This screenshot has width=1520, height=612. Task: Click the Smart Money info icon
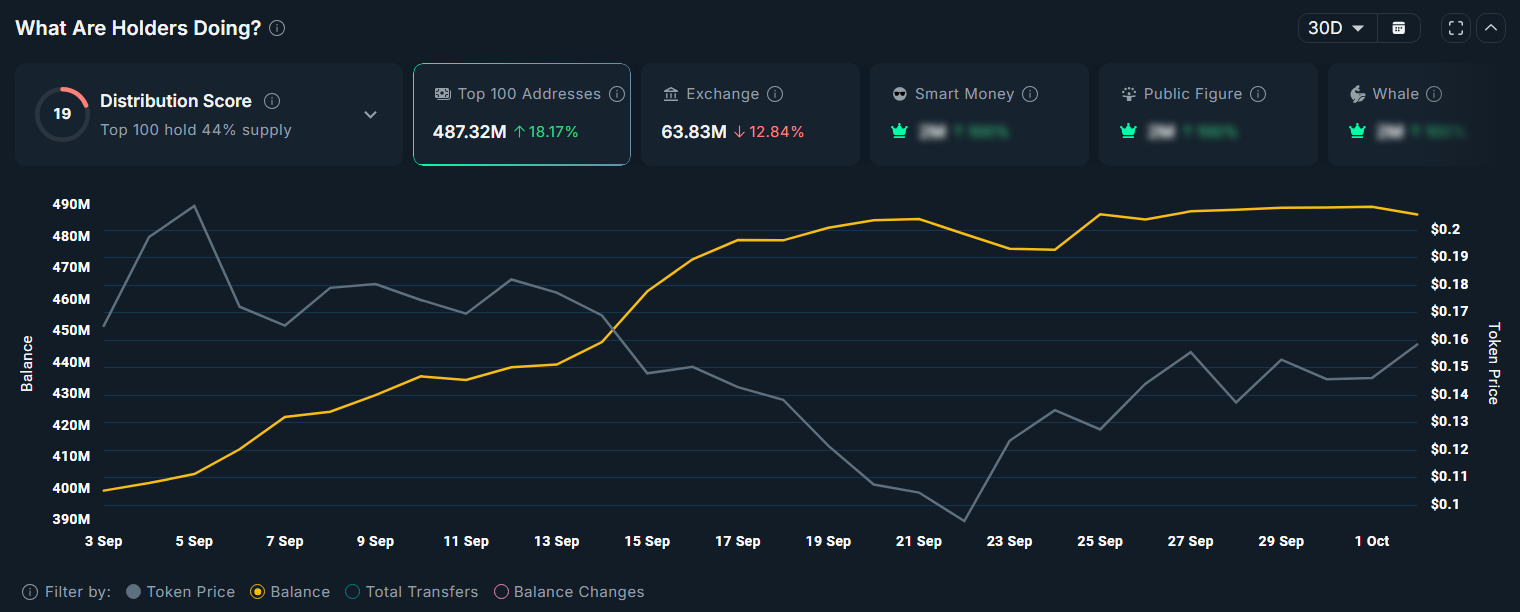click(x=1030, y=93)
